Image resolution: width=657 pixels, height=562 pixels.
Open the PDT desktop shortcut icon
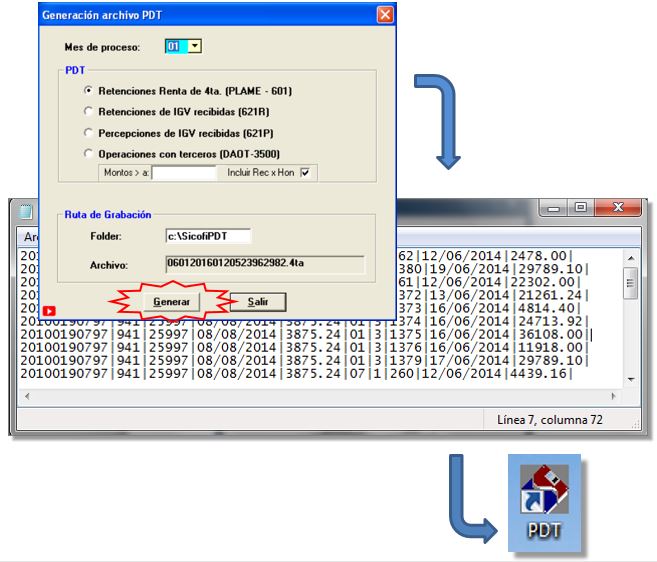tap(544, 502)
